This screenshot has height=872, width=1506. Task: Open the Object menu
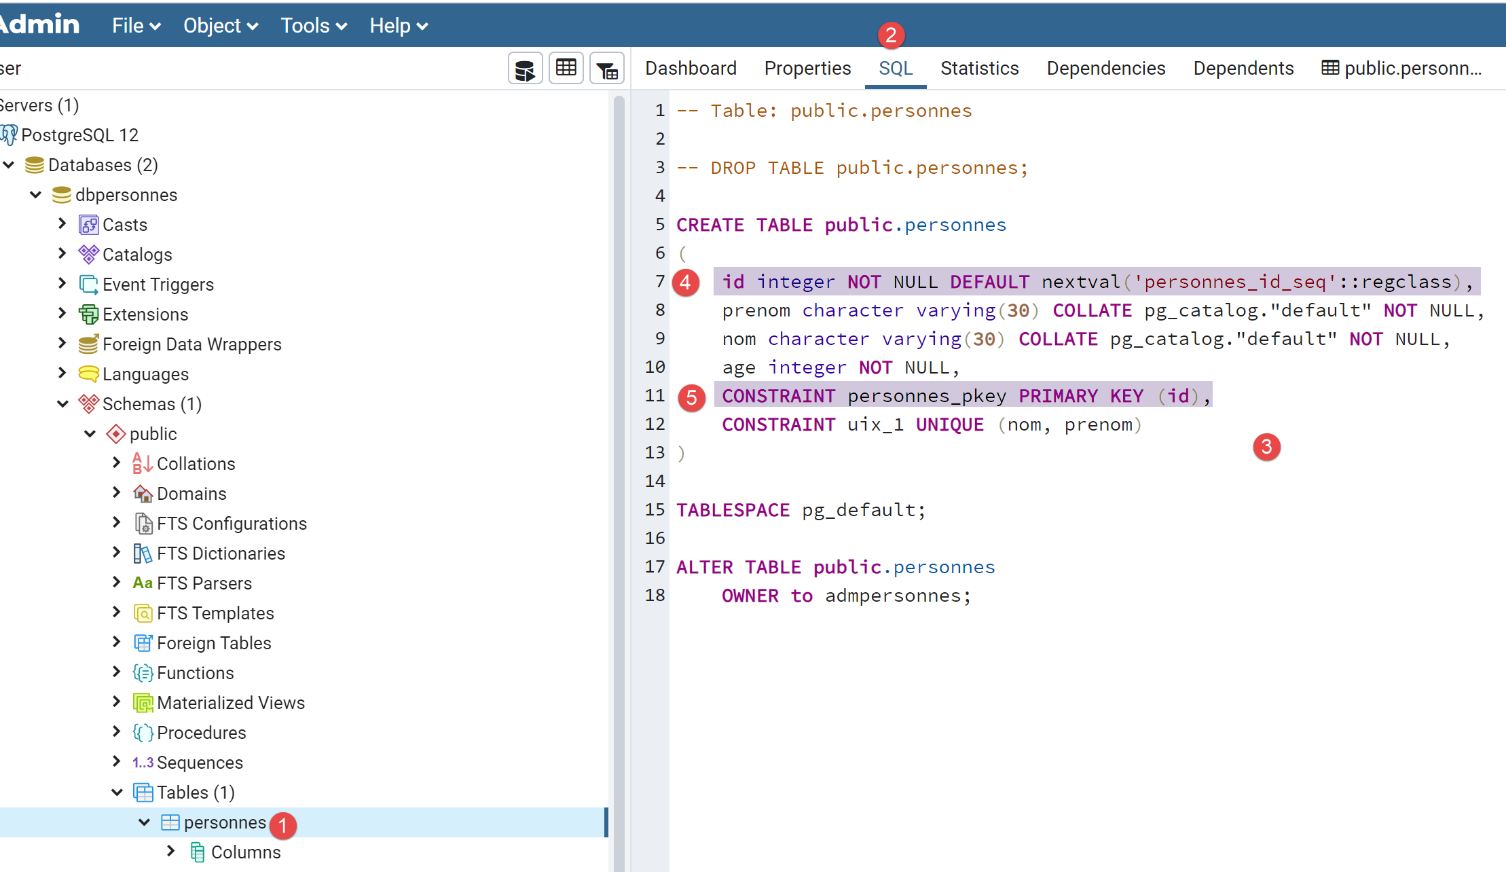pos(220,26)
